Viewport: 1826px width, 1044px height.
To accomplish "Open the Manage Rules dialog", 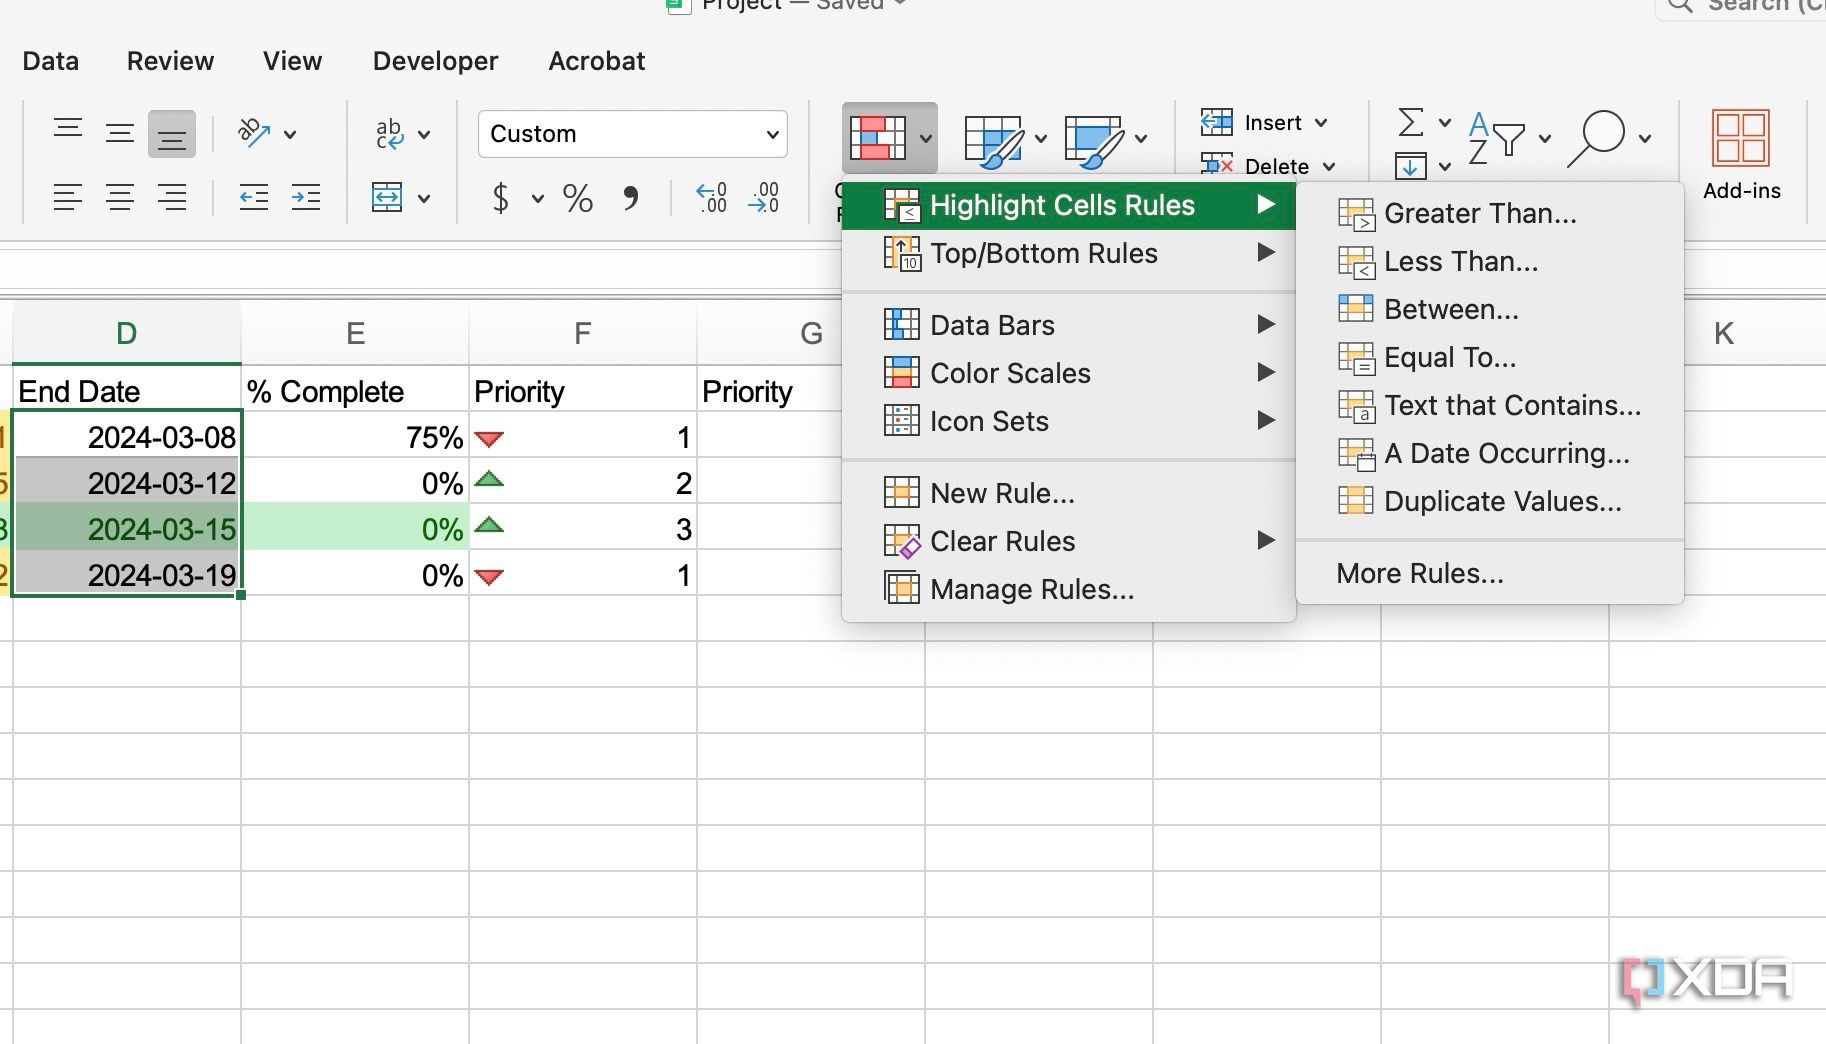I will pos(1031,589).
